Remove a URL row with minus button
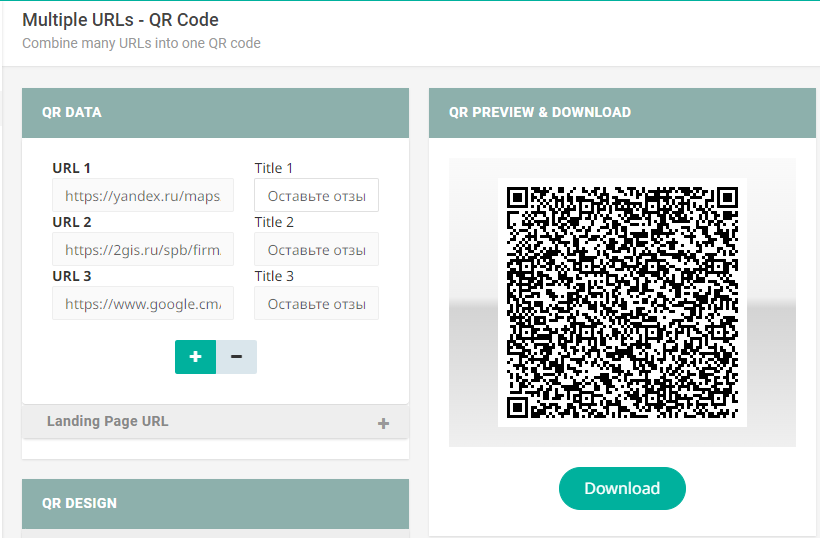 (236, 357)
